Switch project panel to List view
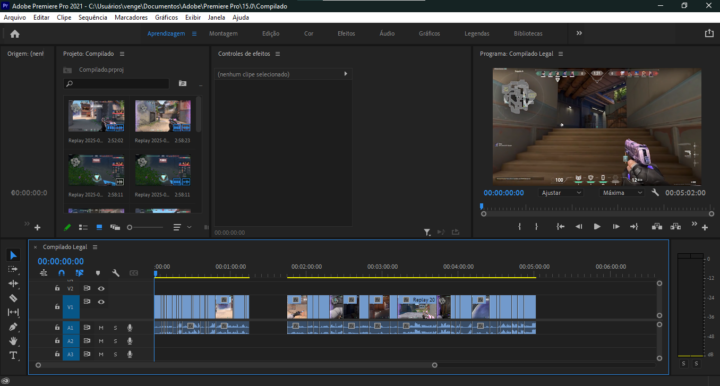720x386 pixels. tap(83, 227)
